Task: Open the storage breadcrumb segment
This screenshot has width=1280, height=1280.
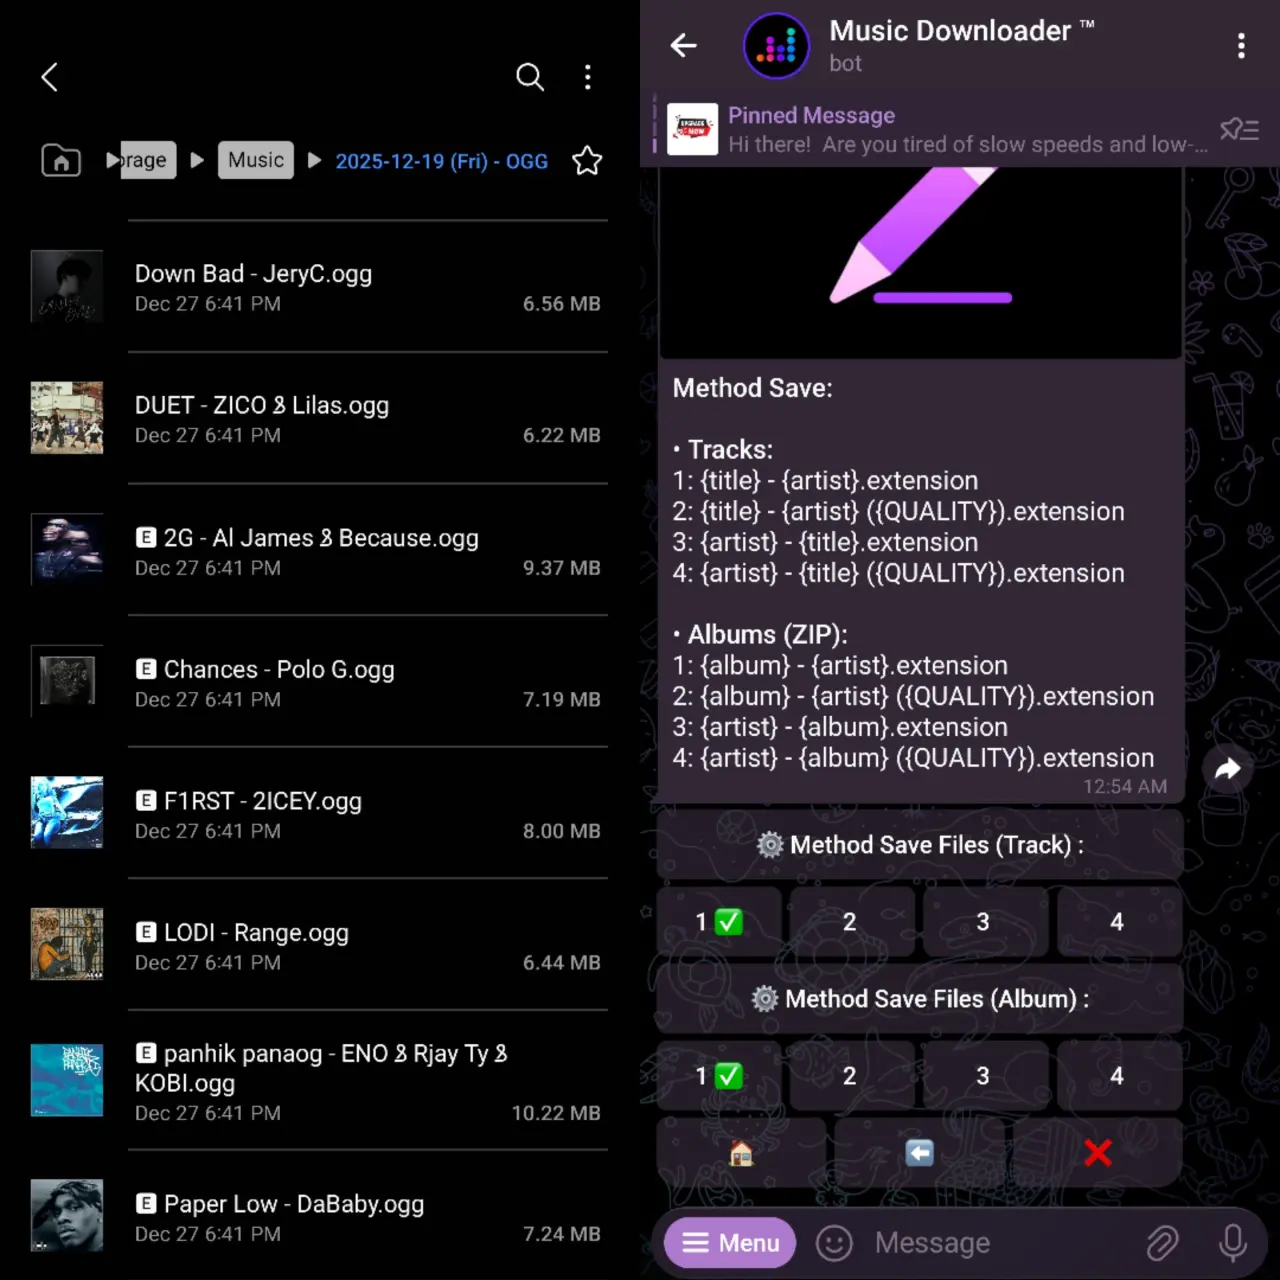Action: tap(147, 160)
